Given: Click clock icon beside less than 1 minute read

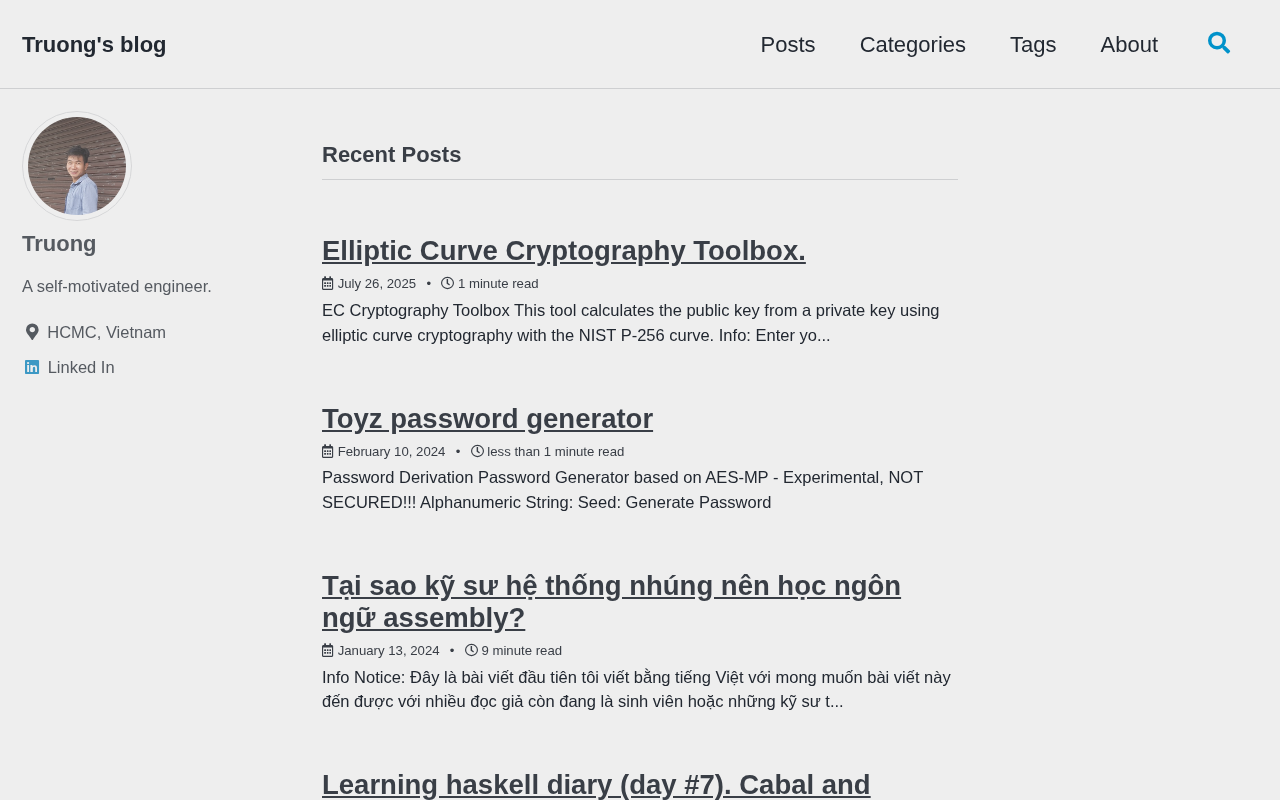Looking at the screenshot, I should click(477, 451).
